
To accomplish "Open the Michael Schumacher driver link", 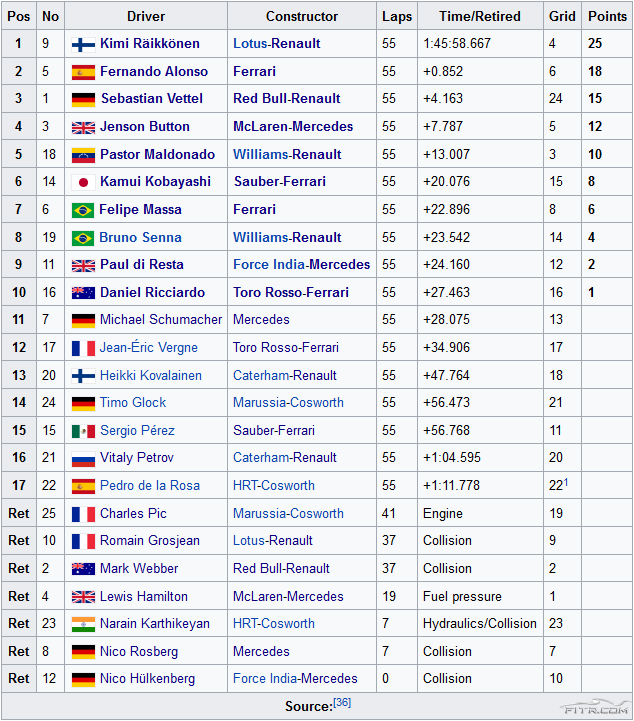I will [x=160, y=320].
